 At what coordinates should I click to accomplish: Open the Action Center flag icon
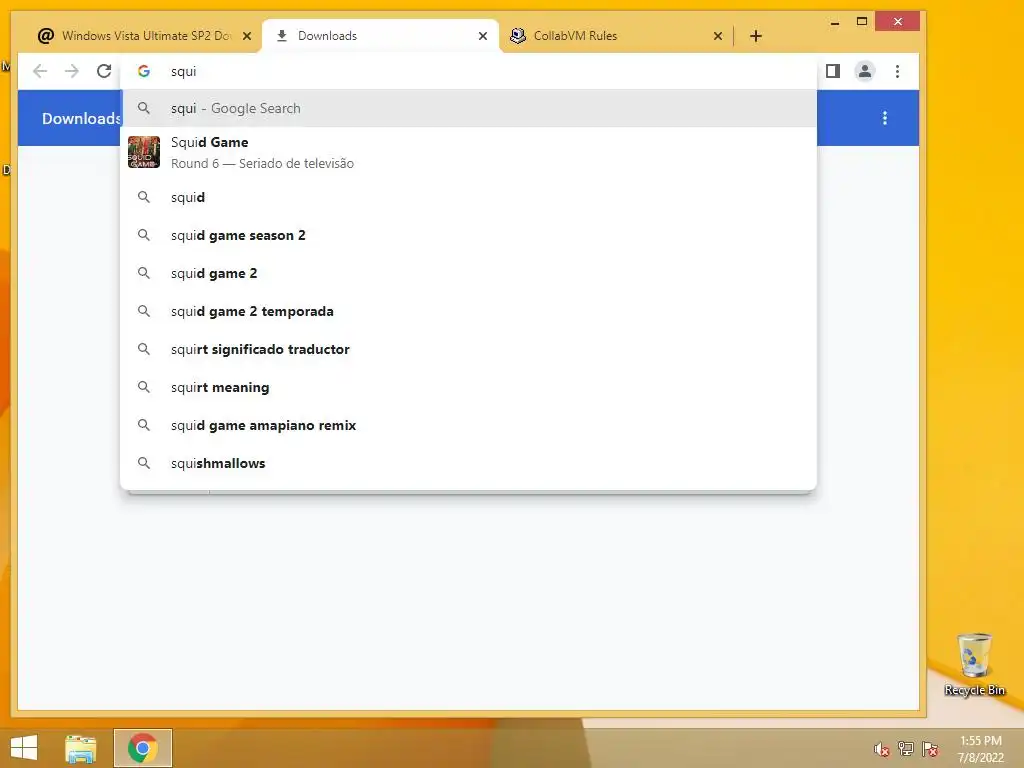930,749
